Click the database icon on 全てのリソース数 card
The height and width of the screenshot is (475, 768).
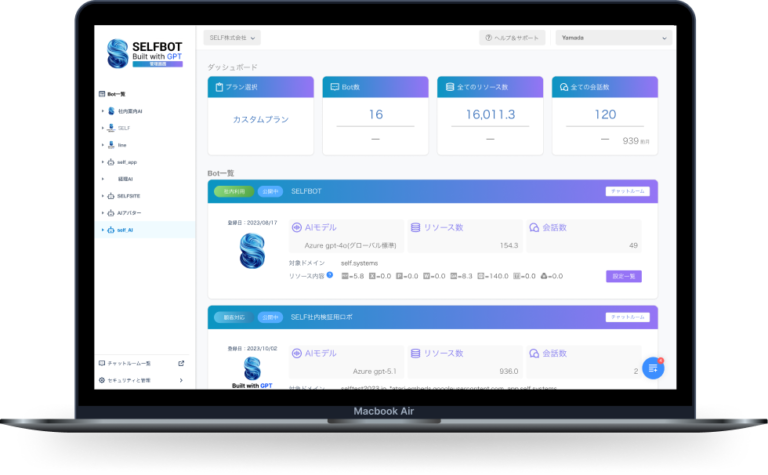(449, 87)
